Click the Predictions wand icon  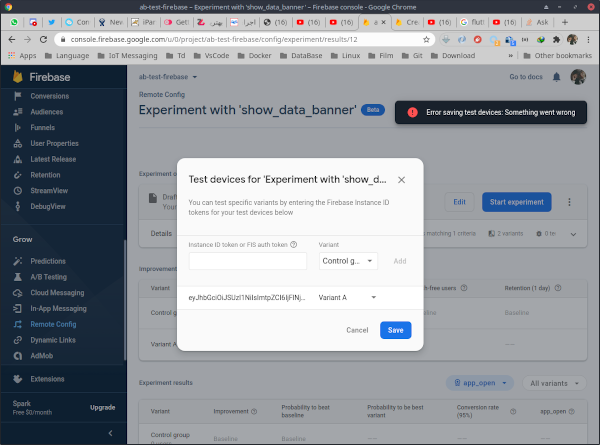pyautogui.click(x=18, y=261)
